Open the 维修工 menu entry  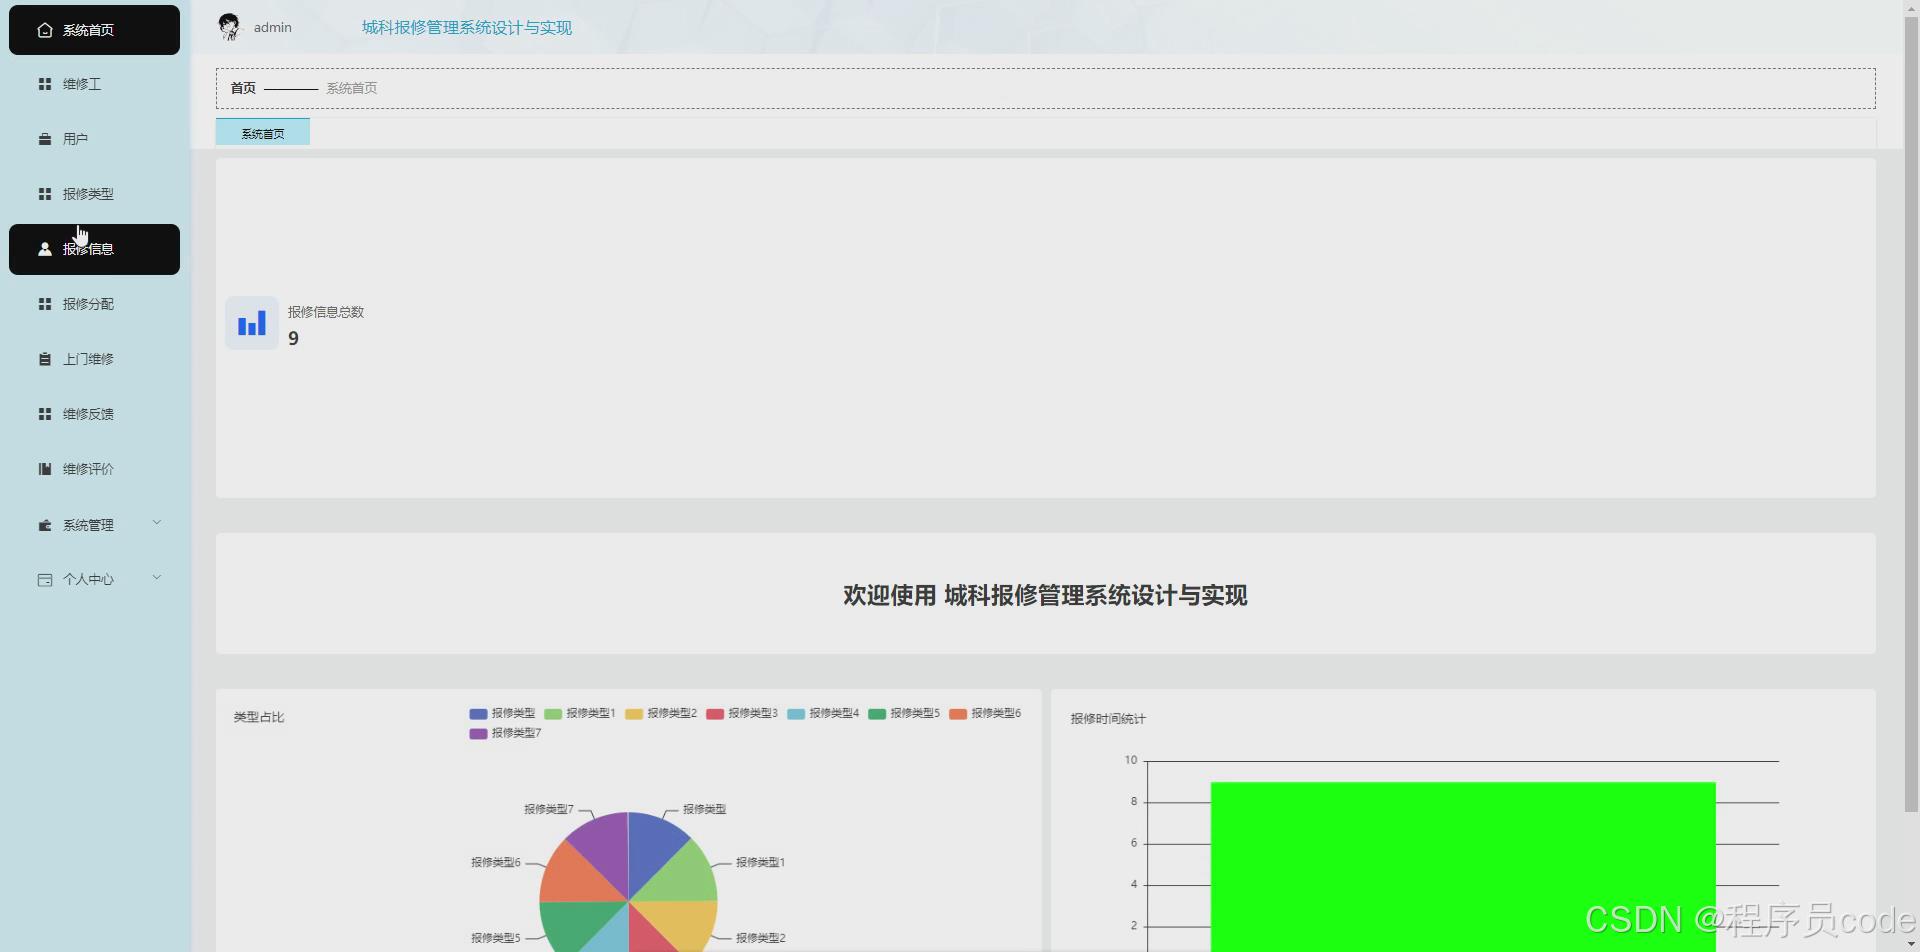(x=94, y=84)
